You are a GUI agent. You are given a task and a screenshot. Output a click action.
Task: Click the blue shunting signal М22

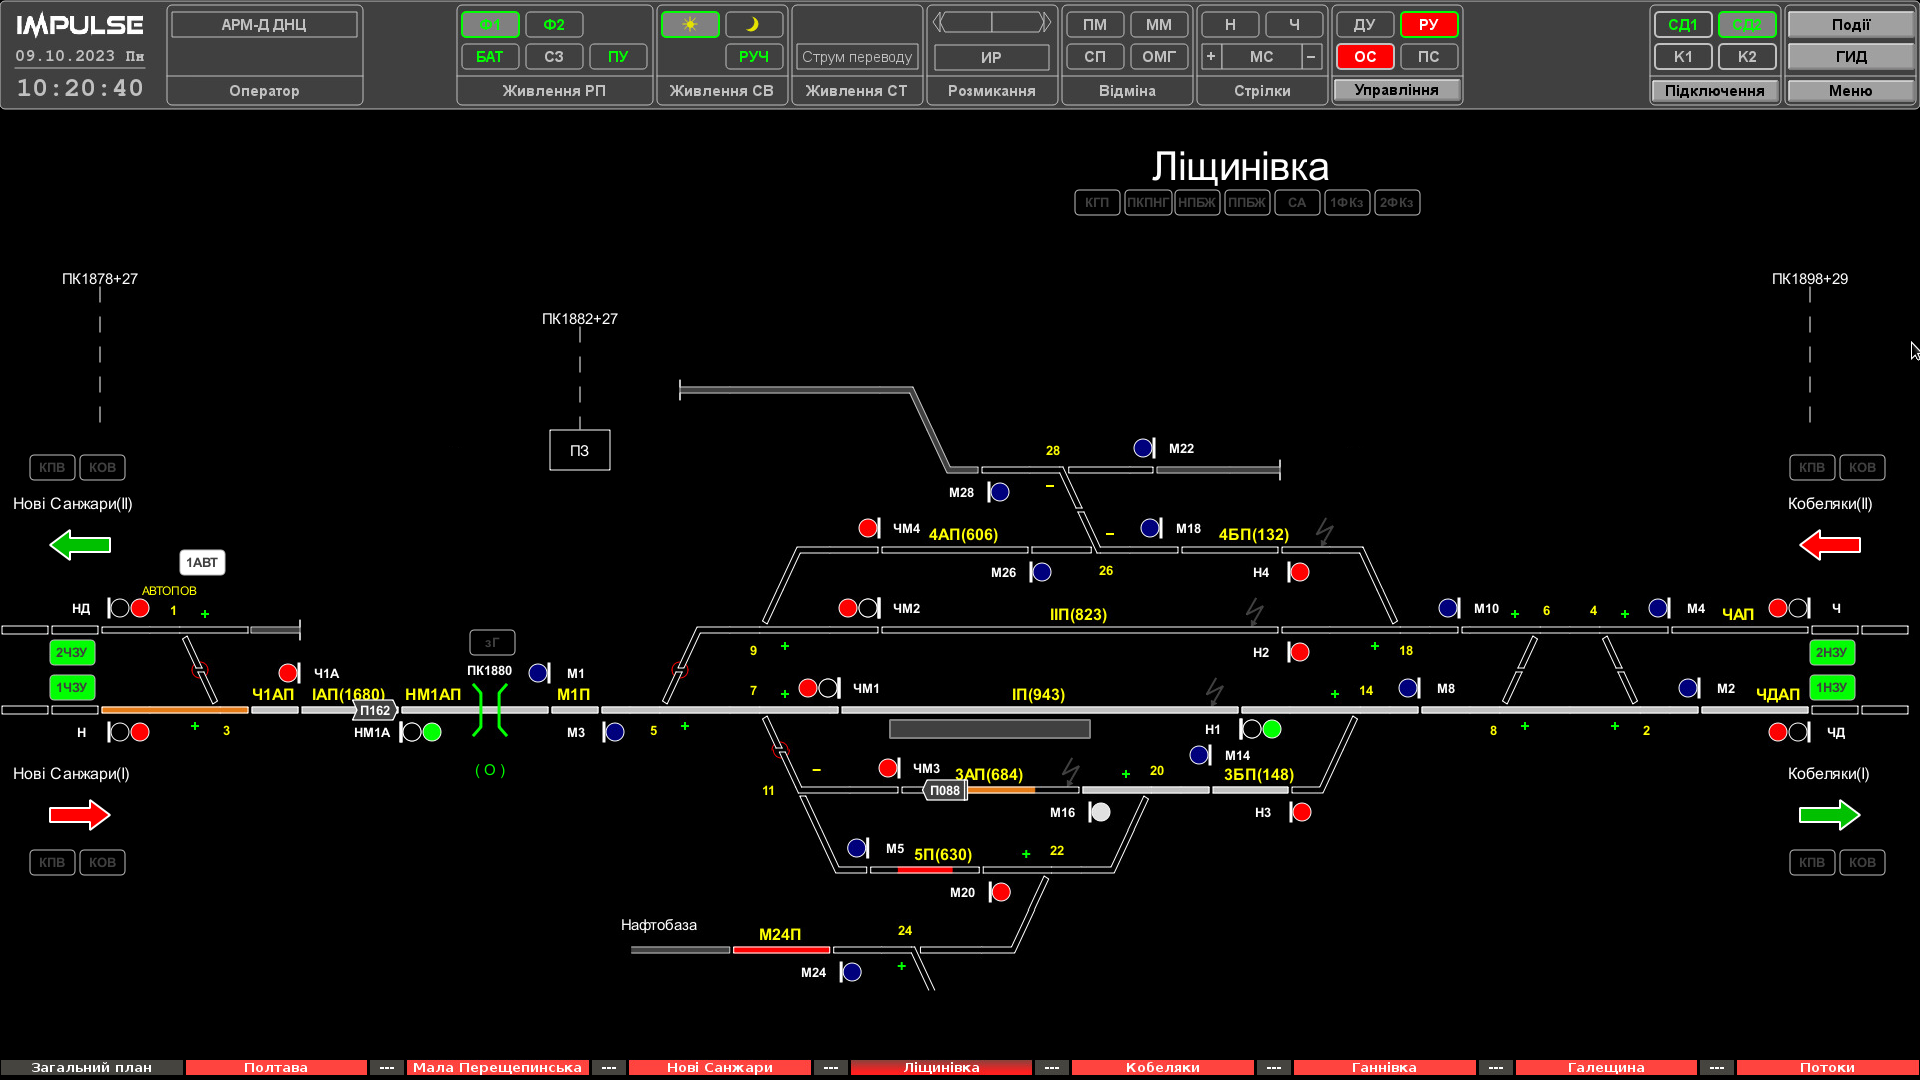pos(1143,448)
